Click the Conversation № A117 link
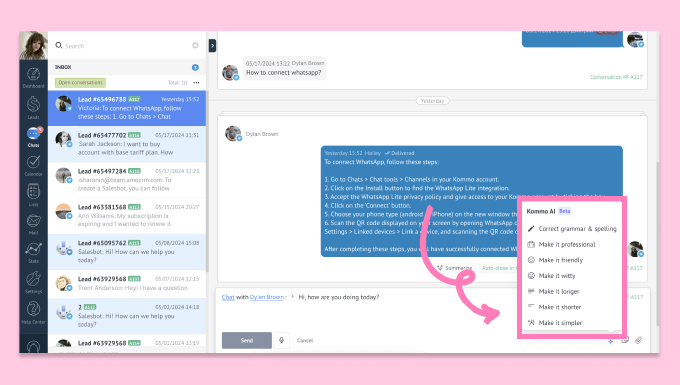The image size is (680, 385). [616, 77]
